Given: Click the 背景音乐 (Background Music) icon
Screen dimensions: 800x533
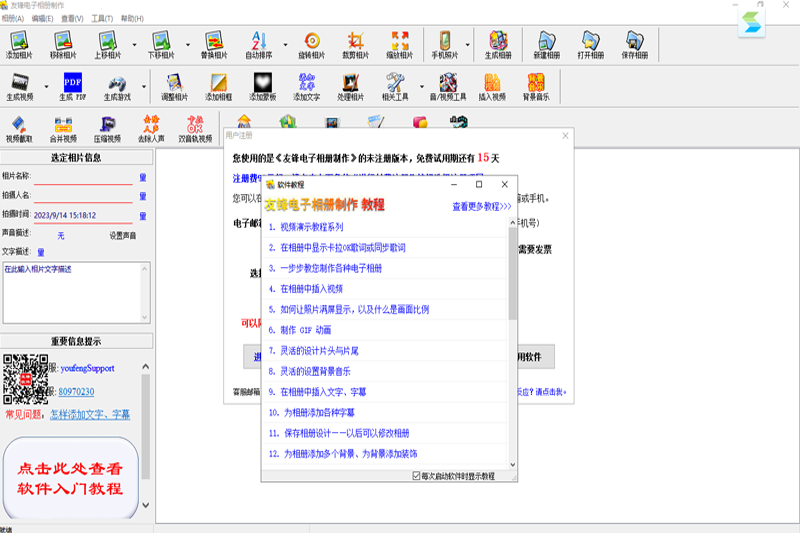Looking at the screenshot, I should (535, 87).
